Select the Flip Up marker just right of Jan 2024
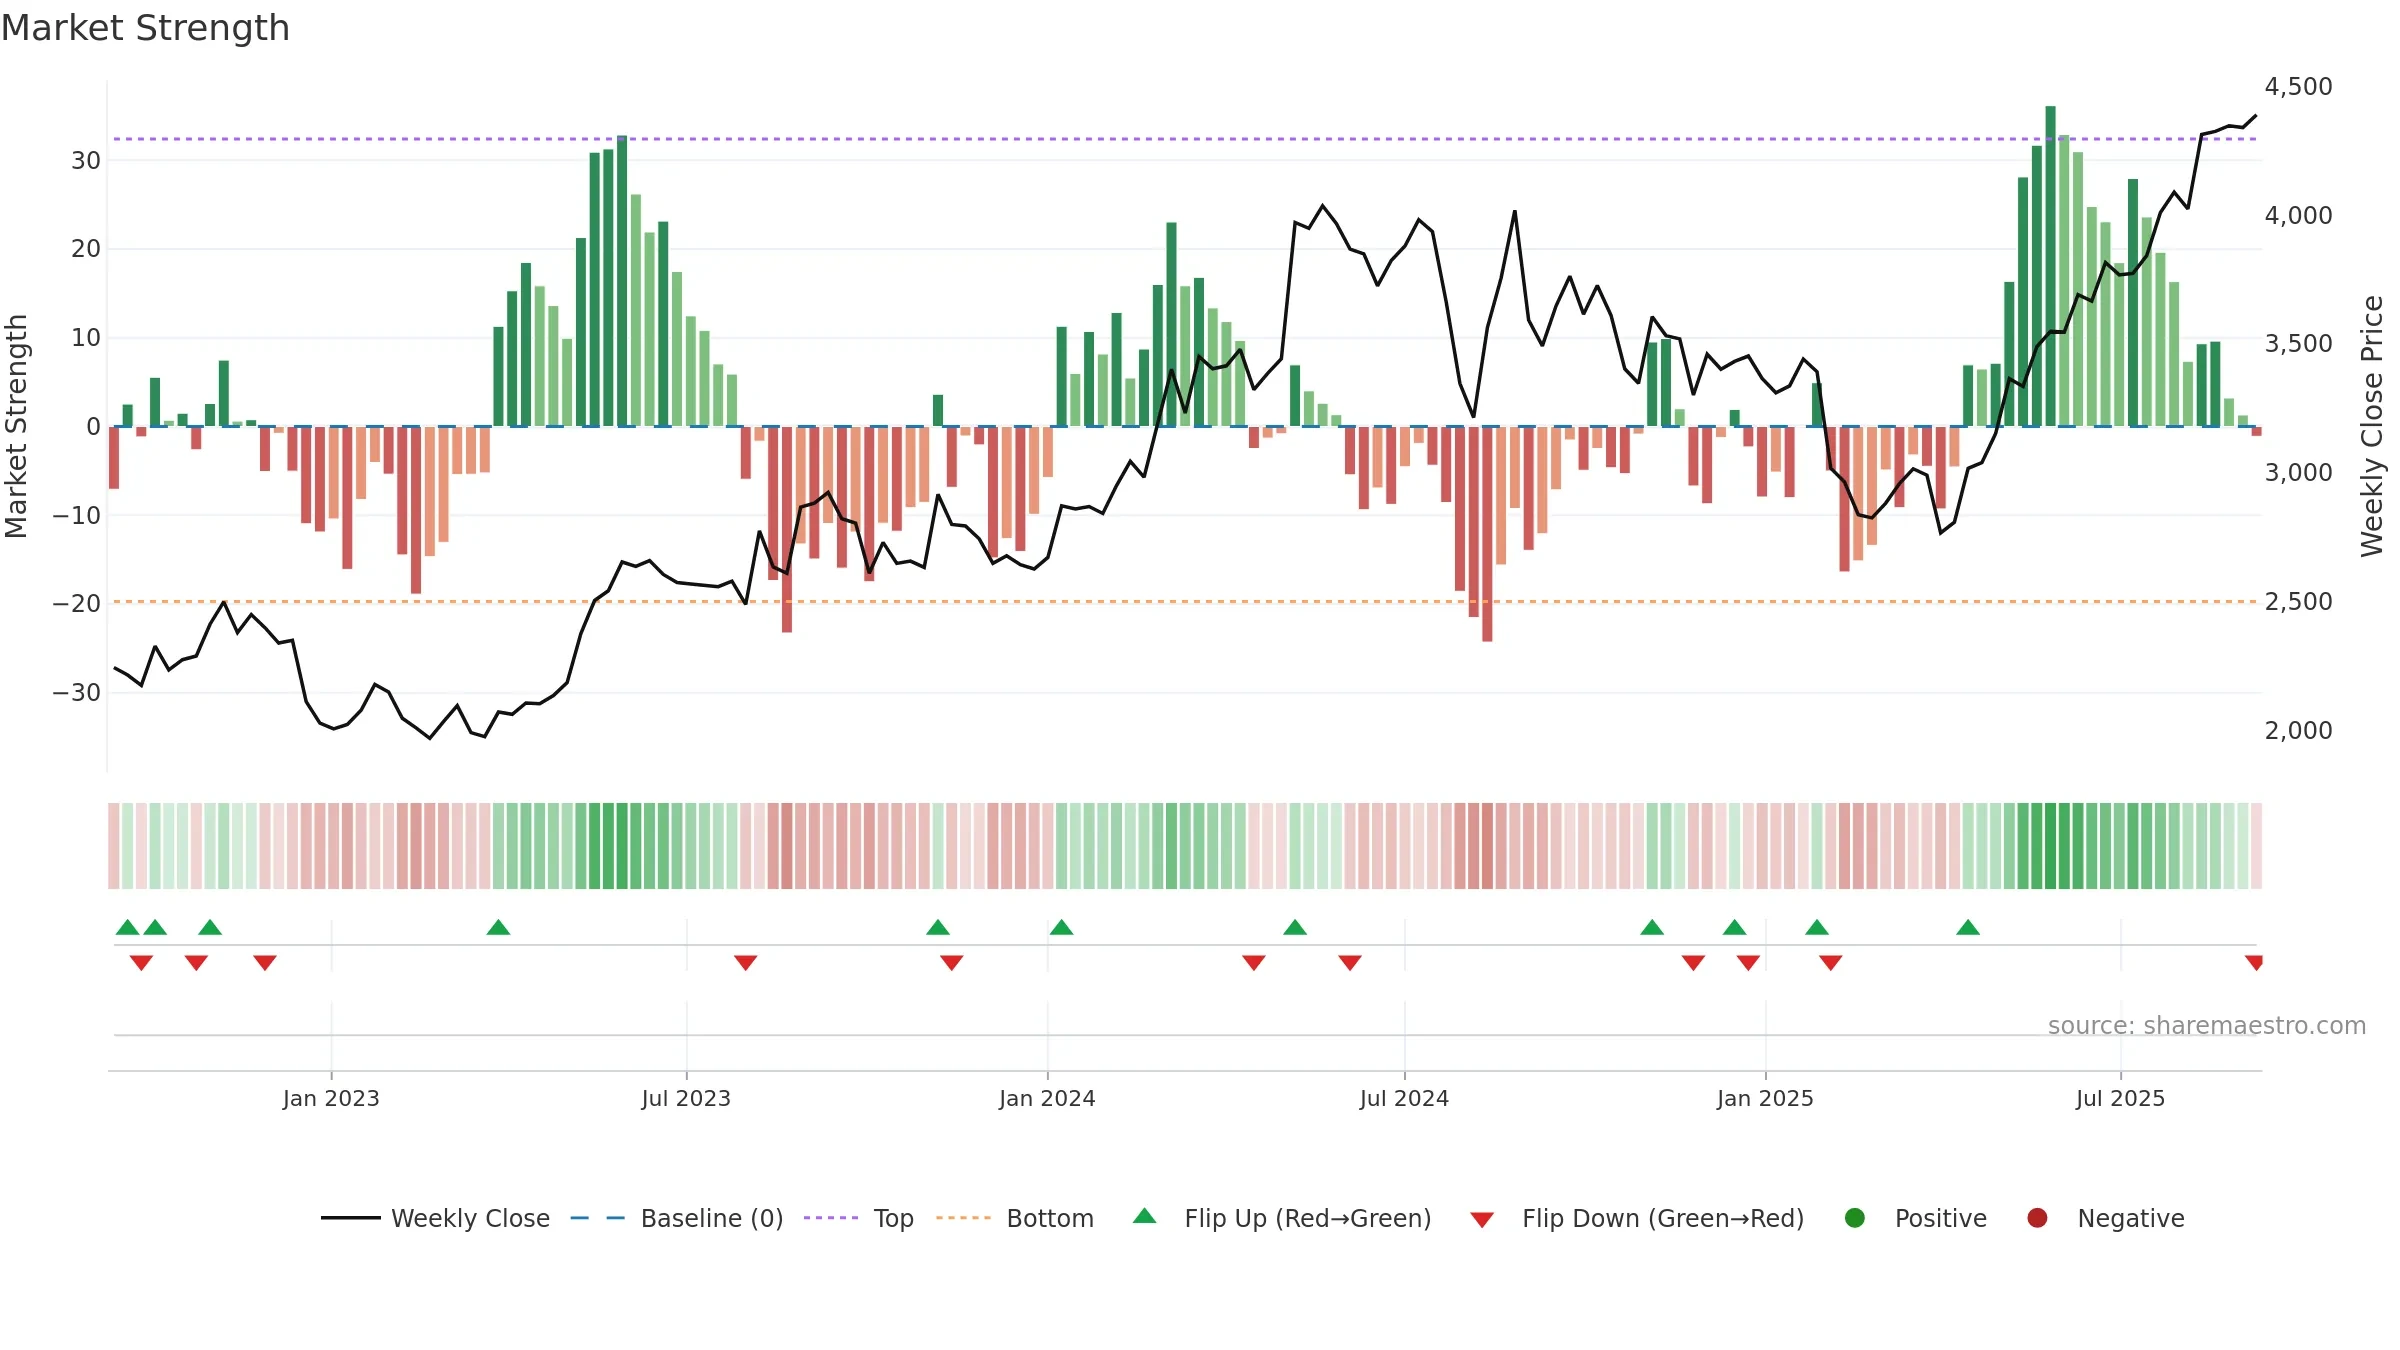 tap(1061, 927)
